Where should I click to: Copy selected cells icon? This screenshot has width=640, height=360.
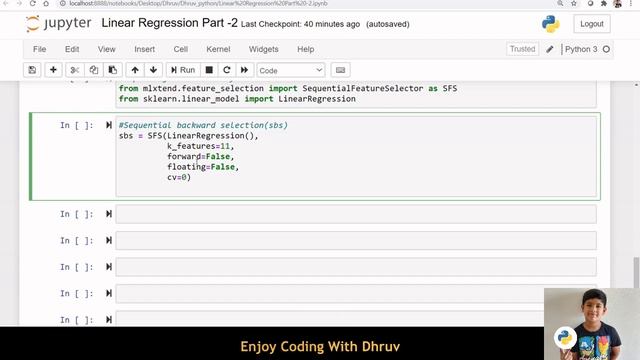pyautogui.click(x=93, y=70)
